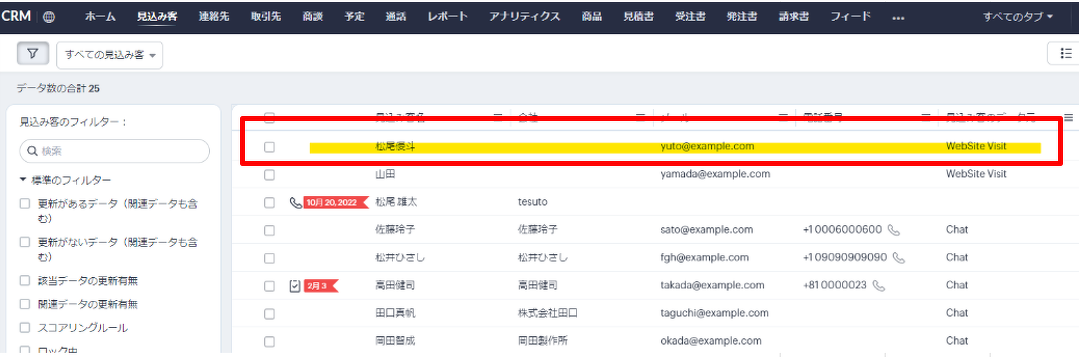Open 発注書 tab
The image size is (1079, 360).
point(742,17)
